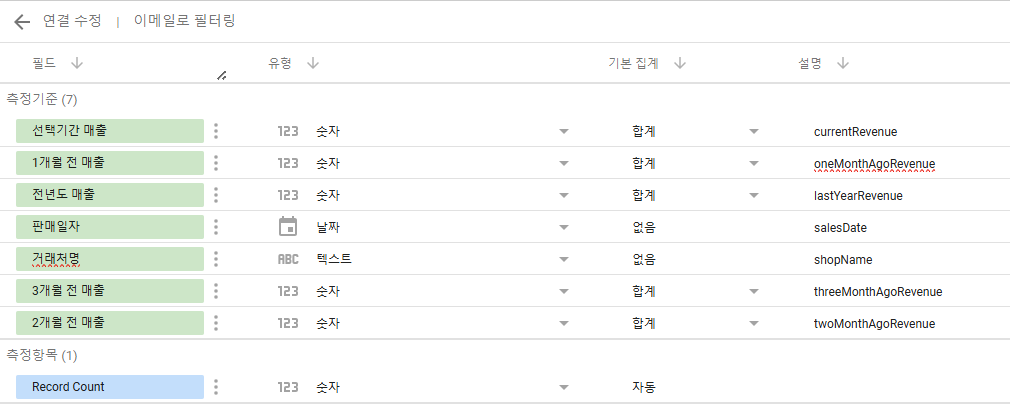Open three-dot menu for 판매일자 field
This screenshot has height=404, width=1010.
pyautogui.click(x=216, y=227)
